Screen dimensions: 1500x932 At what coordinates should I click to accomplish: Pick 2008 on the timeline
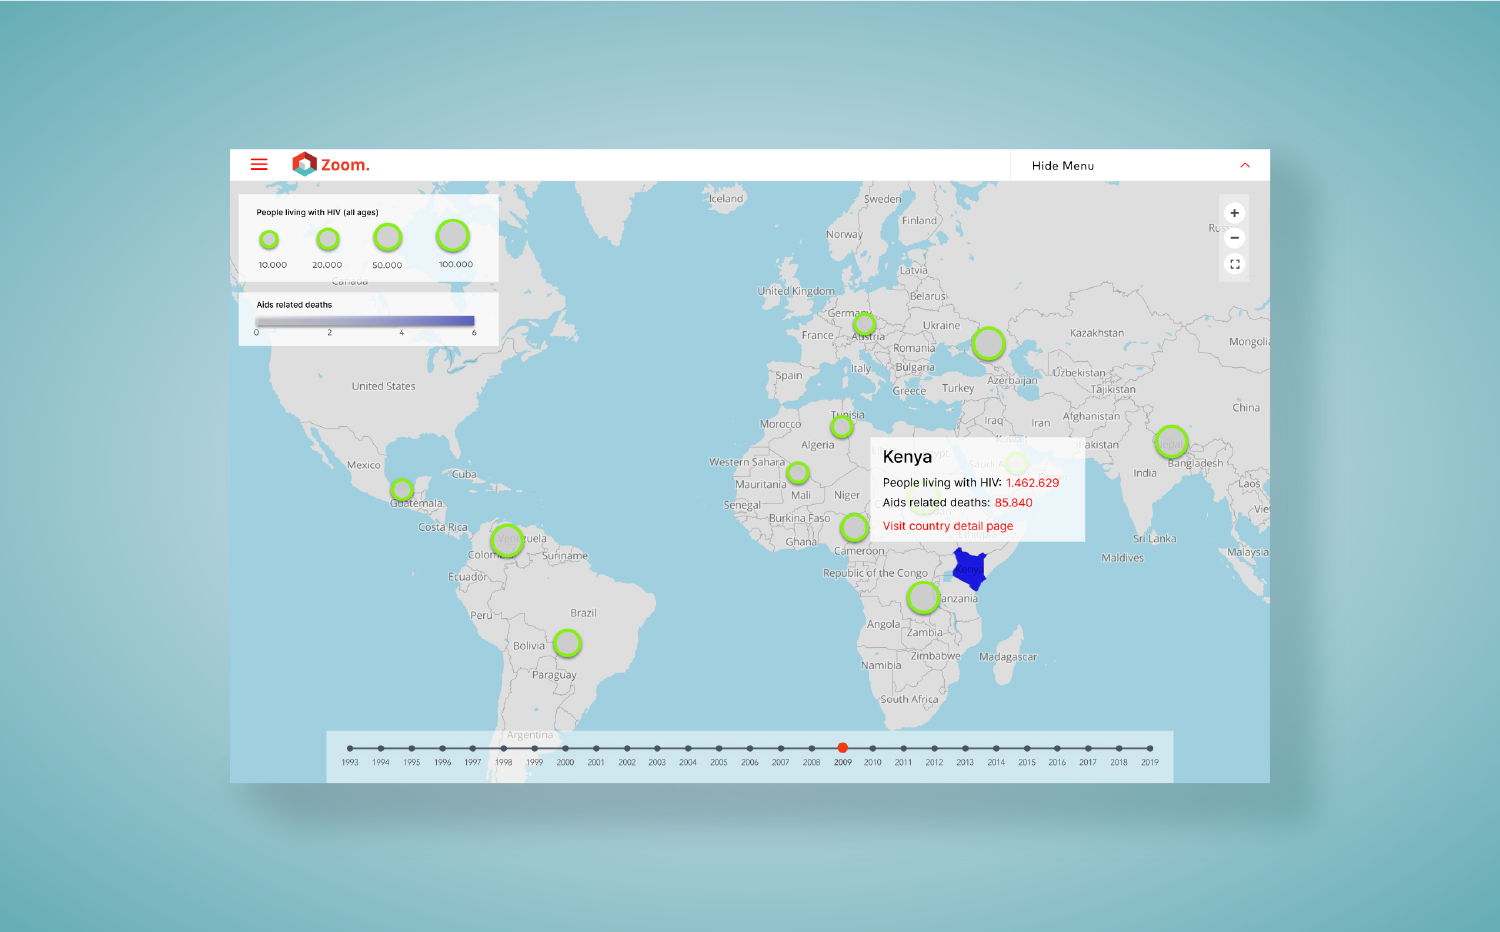tap(811, 748)
